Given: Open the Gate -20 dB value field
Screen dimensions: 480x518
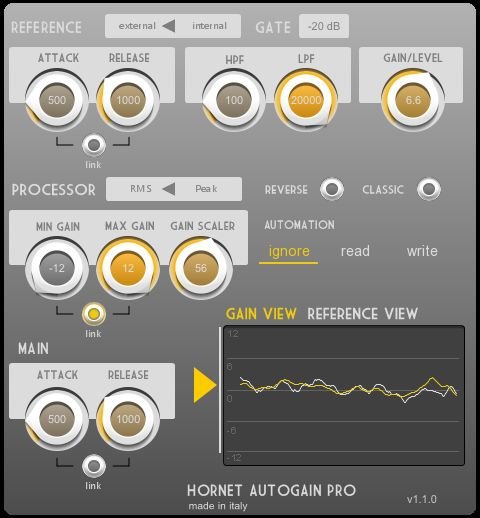Looking at the screenshot, I should 324,26.
